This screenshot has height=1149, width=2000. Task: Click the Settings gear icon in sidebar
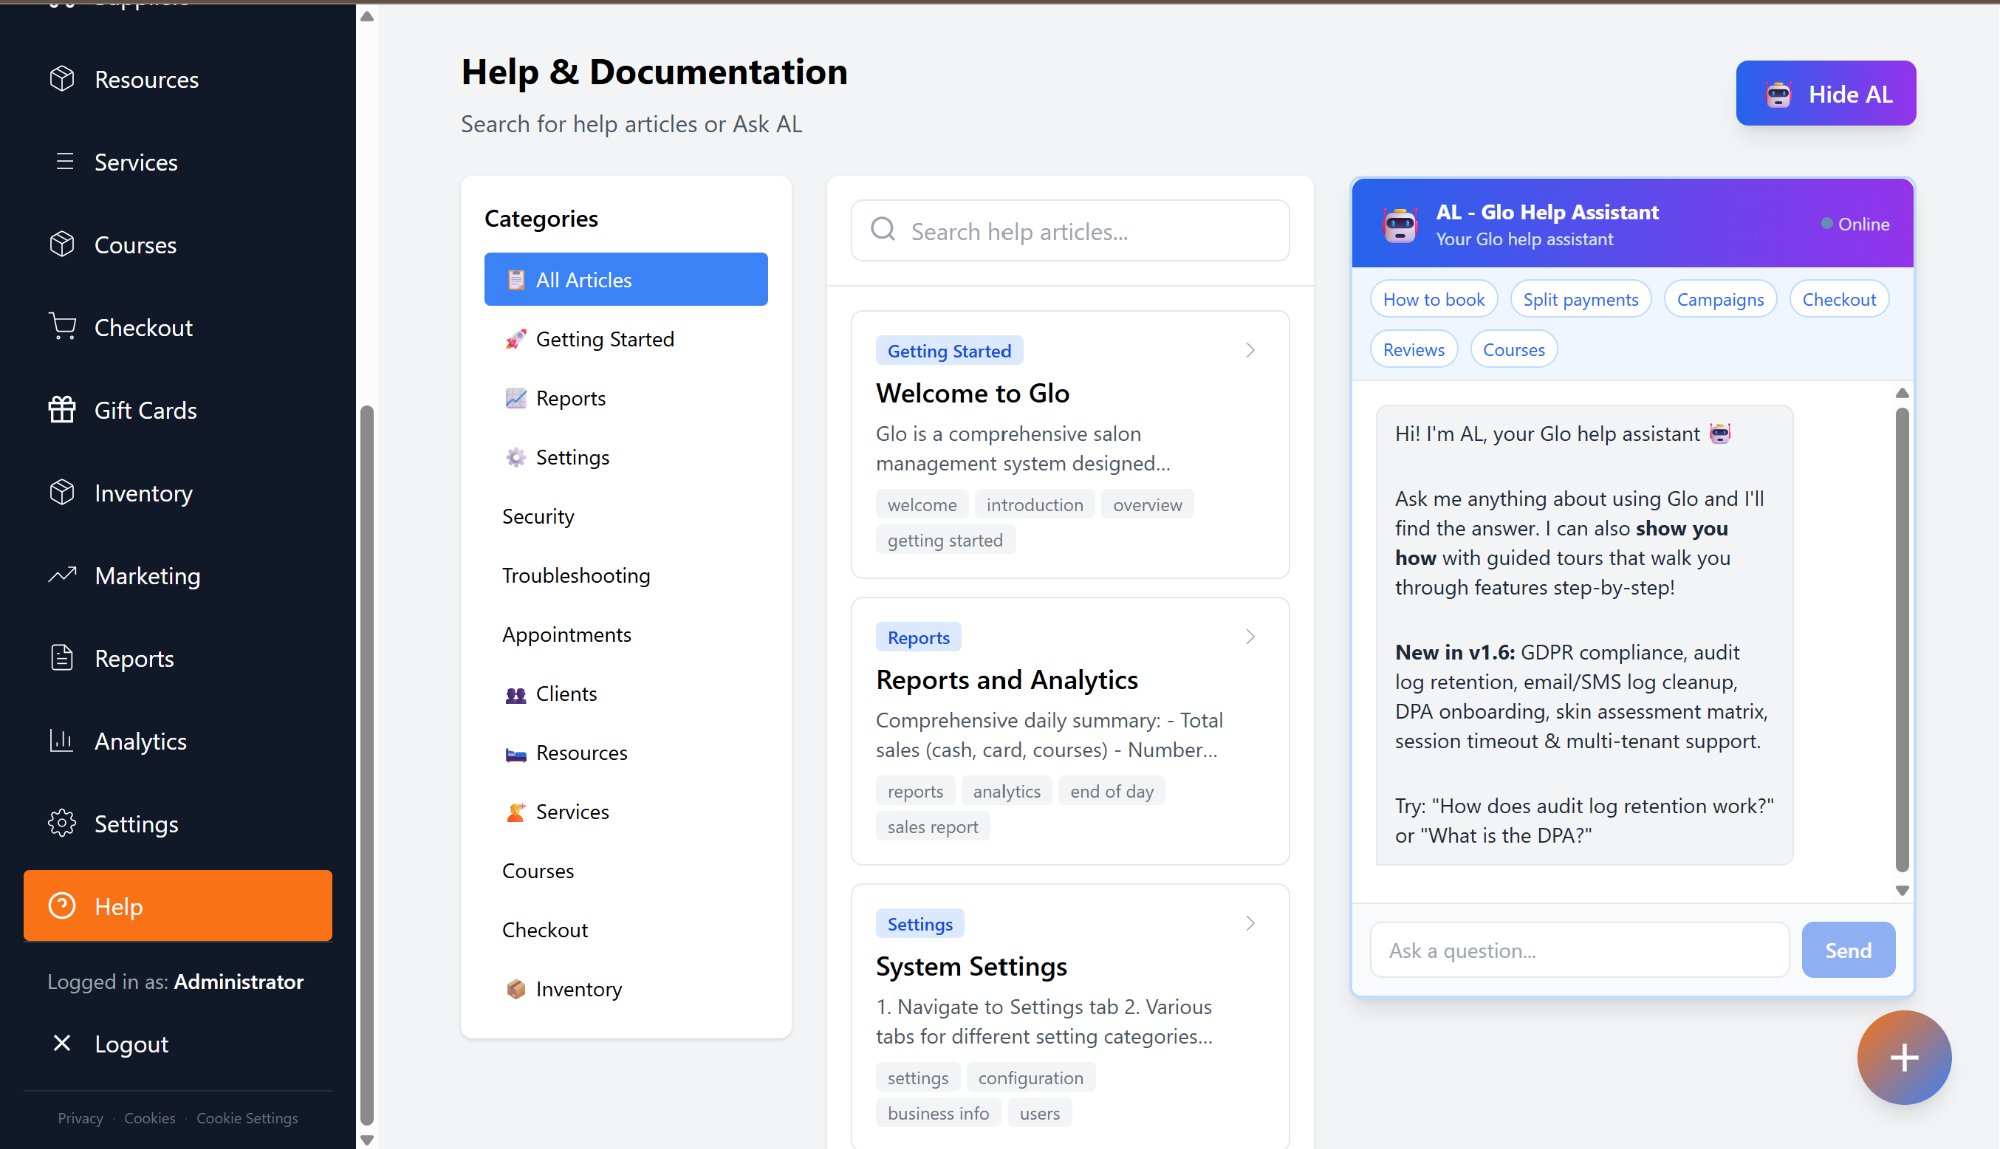coord(62,823)
